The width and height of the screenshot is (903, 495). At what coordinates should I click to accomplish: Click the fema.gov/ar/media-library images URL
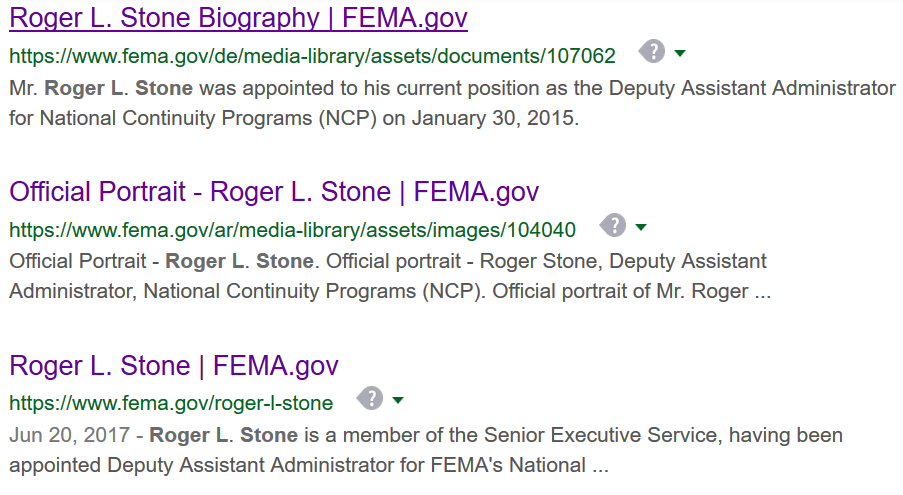(293, 230)
